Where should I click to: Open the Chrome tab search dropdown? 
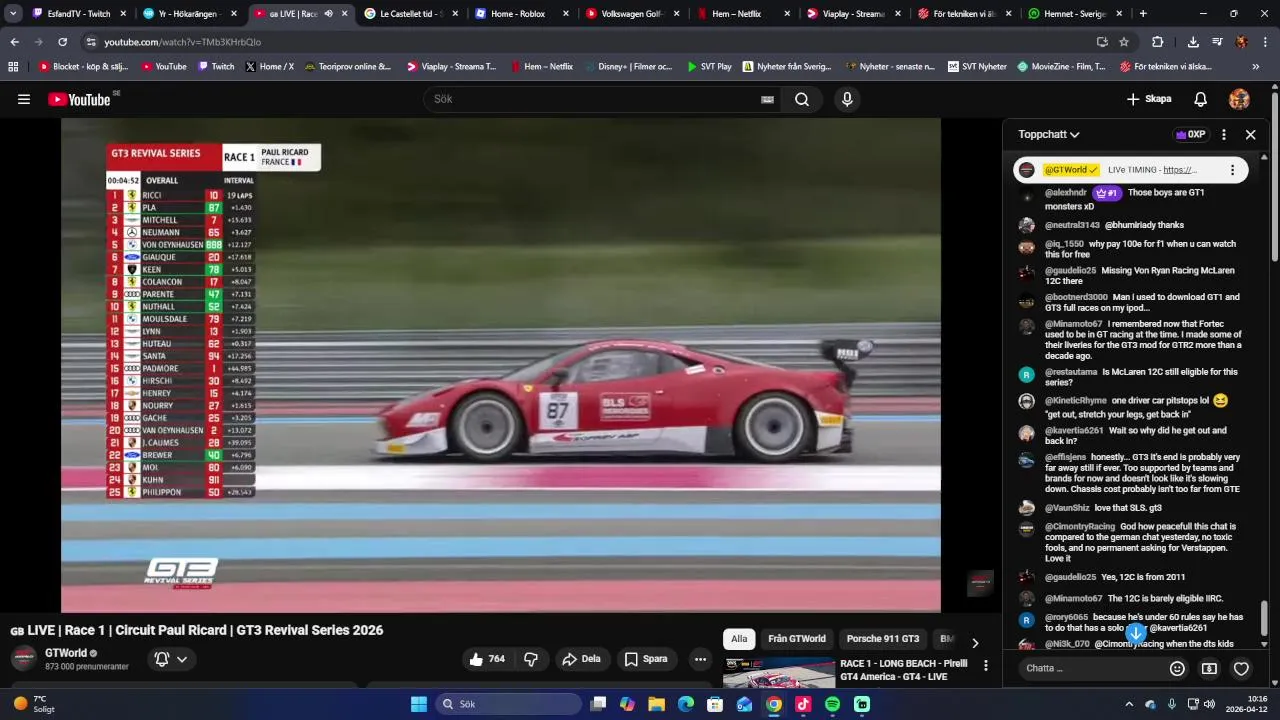click(x=13, y=14)
